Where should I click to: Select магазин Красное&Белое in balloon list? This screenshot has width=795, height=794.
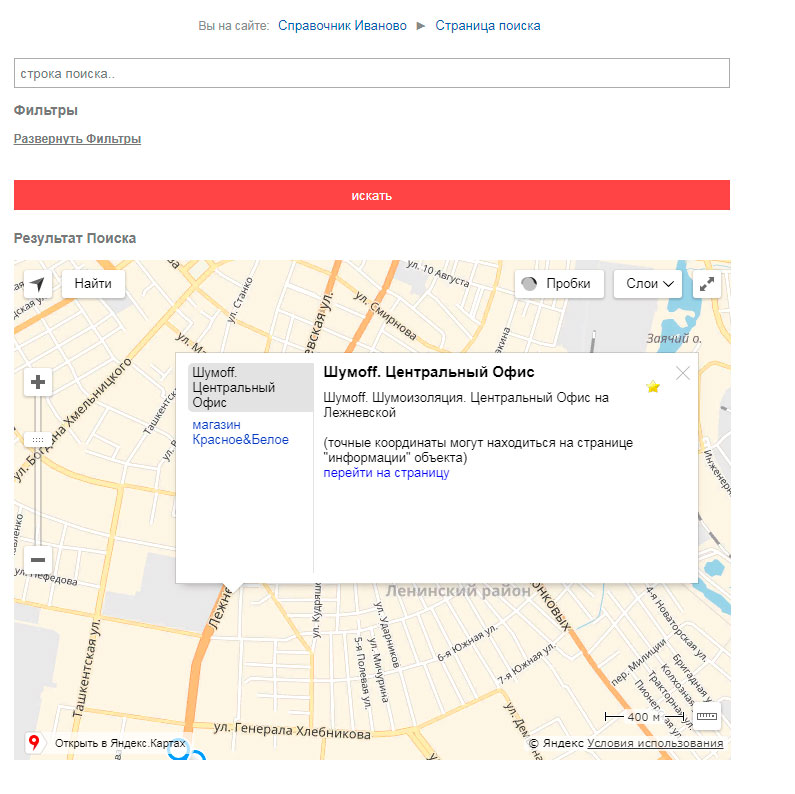tap(240, 432)
